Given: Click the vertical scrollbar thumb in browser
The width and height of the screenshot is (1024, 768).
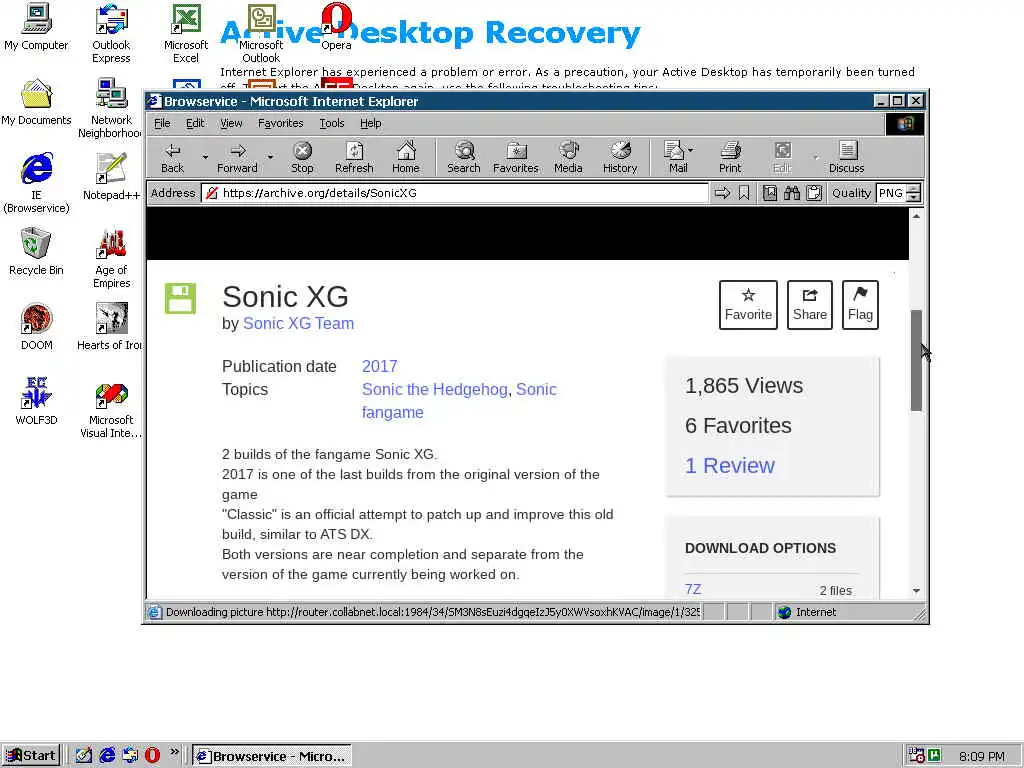Looking at the screenshot, I should pyautogui.click(x=916, y=360).
